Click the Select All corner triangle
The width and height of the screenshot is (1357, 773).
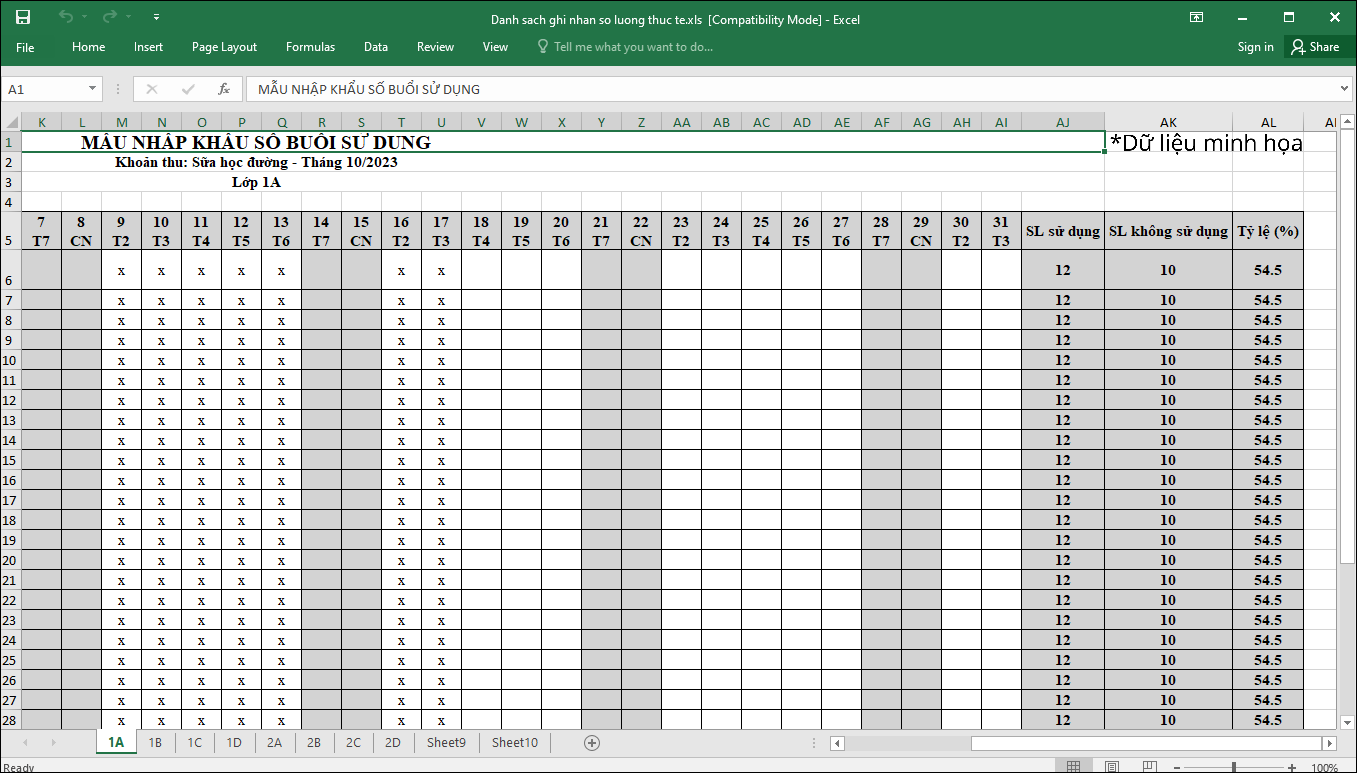click(10, 122)
